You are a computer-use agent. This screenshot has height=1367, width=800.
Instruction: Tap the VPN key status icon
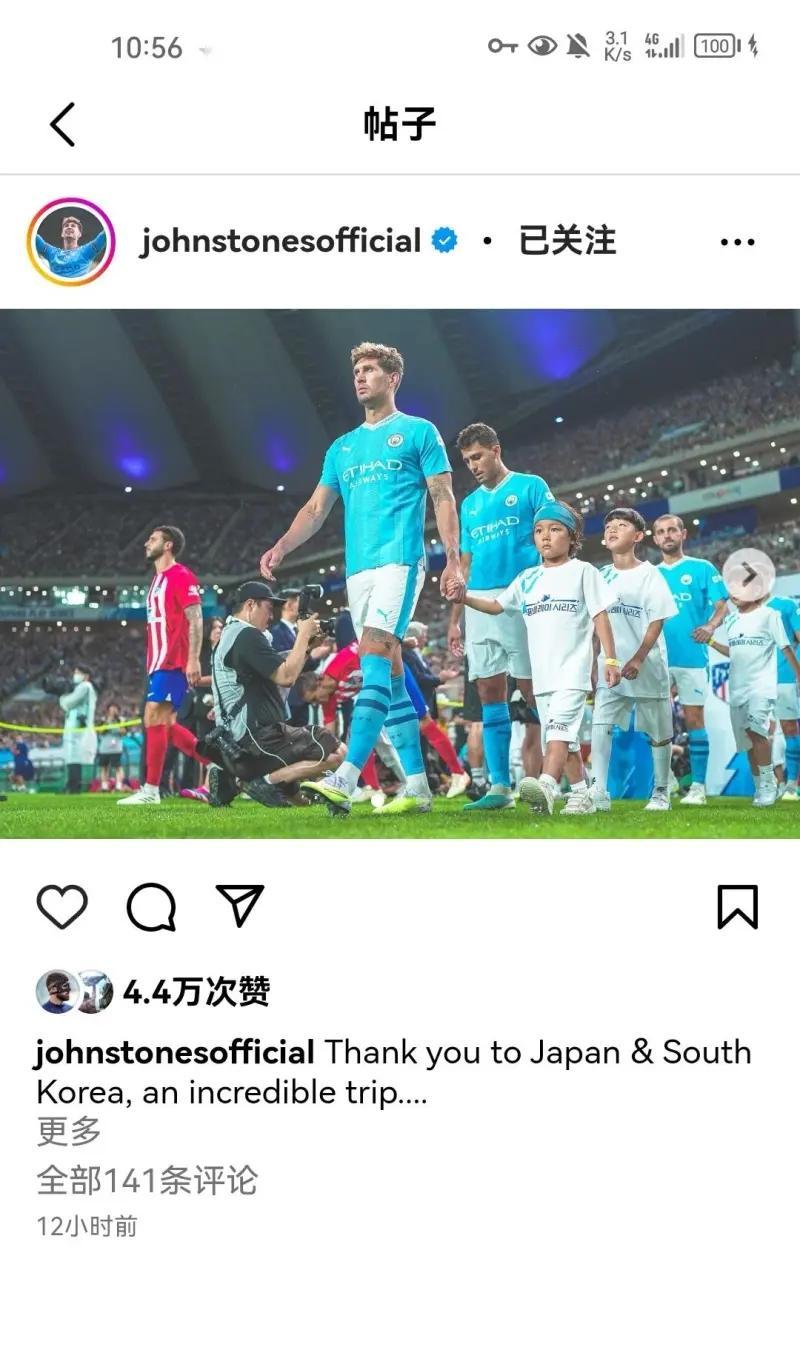502,46
